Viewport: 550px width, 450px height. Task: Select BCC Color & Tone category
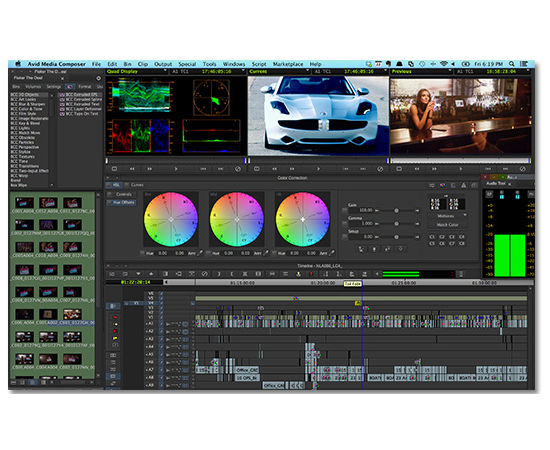coord(26,109)
